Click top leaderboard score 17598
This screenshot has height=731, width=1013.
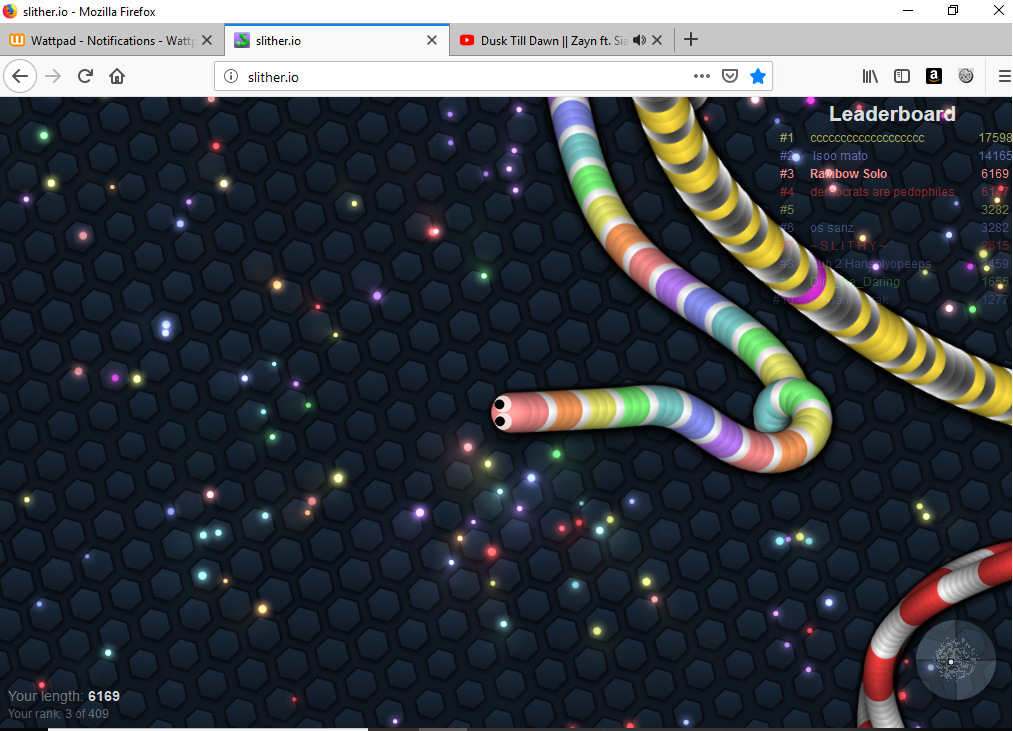coord(995,138)
